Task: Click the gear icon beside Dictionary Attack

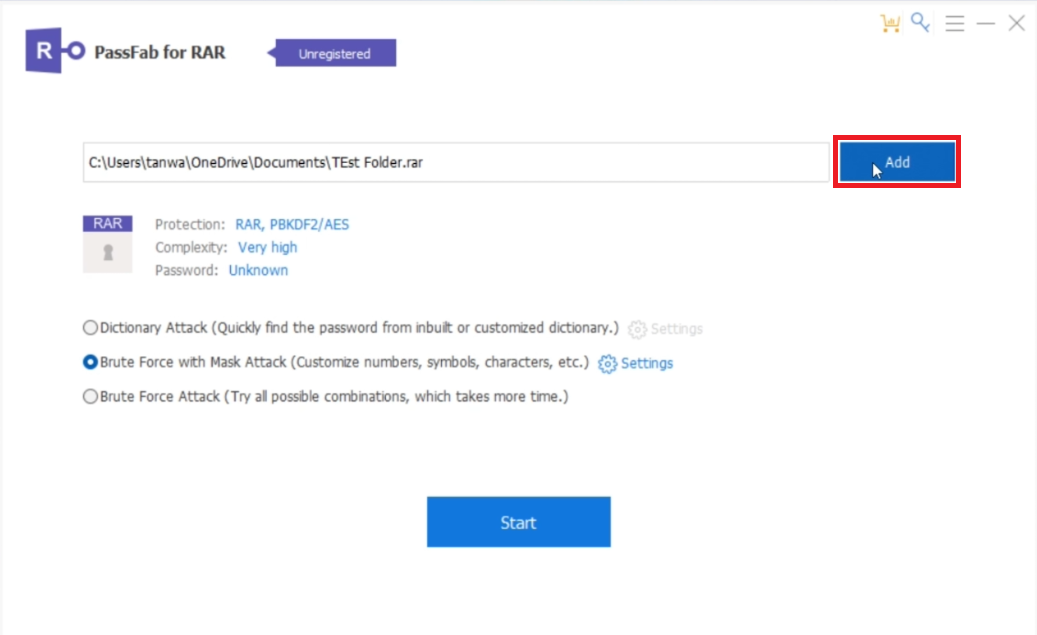Action: tap(637, 329)
